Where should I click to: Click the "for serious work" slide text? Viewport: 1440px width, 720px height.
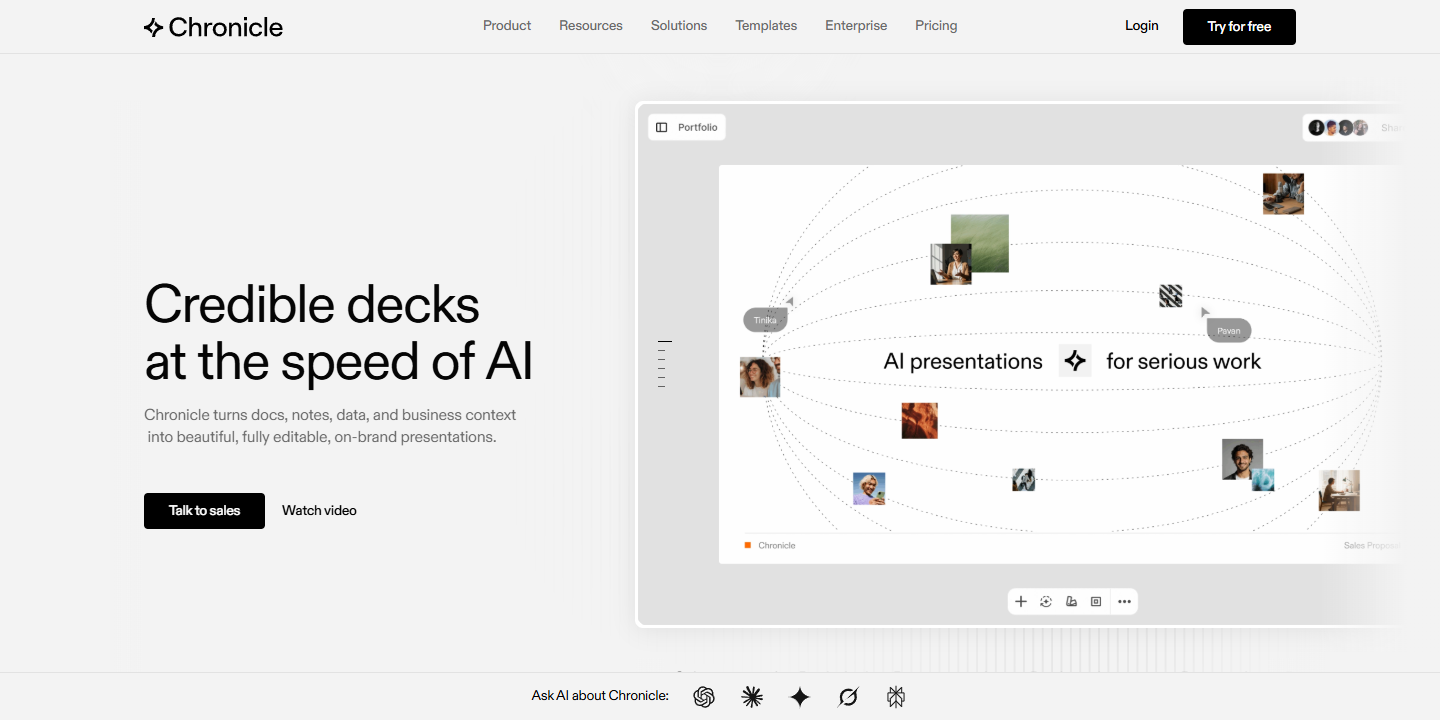(1184, 362)
